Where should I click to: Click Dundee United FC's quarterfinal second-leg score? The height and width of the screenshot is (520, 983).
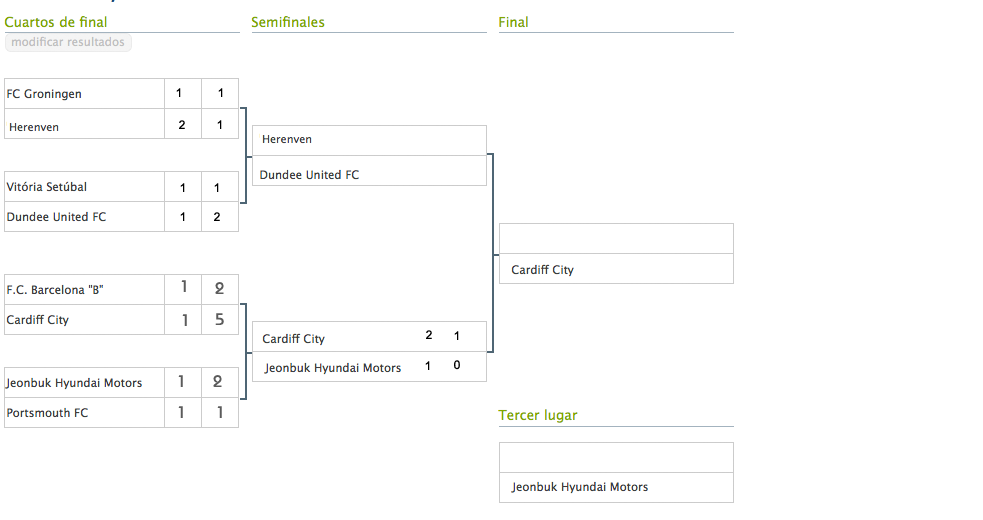tap(218, 217)
